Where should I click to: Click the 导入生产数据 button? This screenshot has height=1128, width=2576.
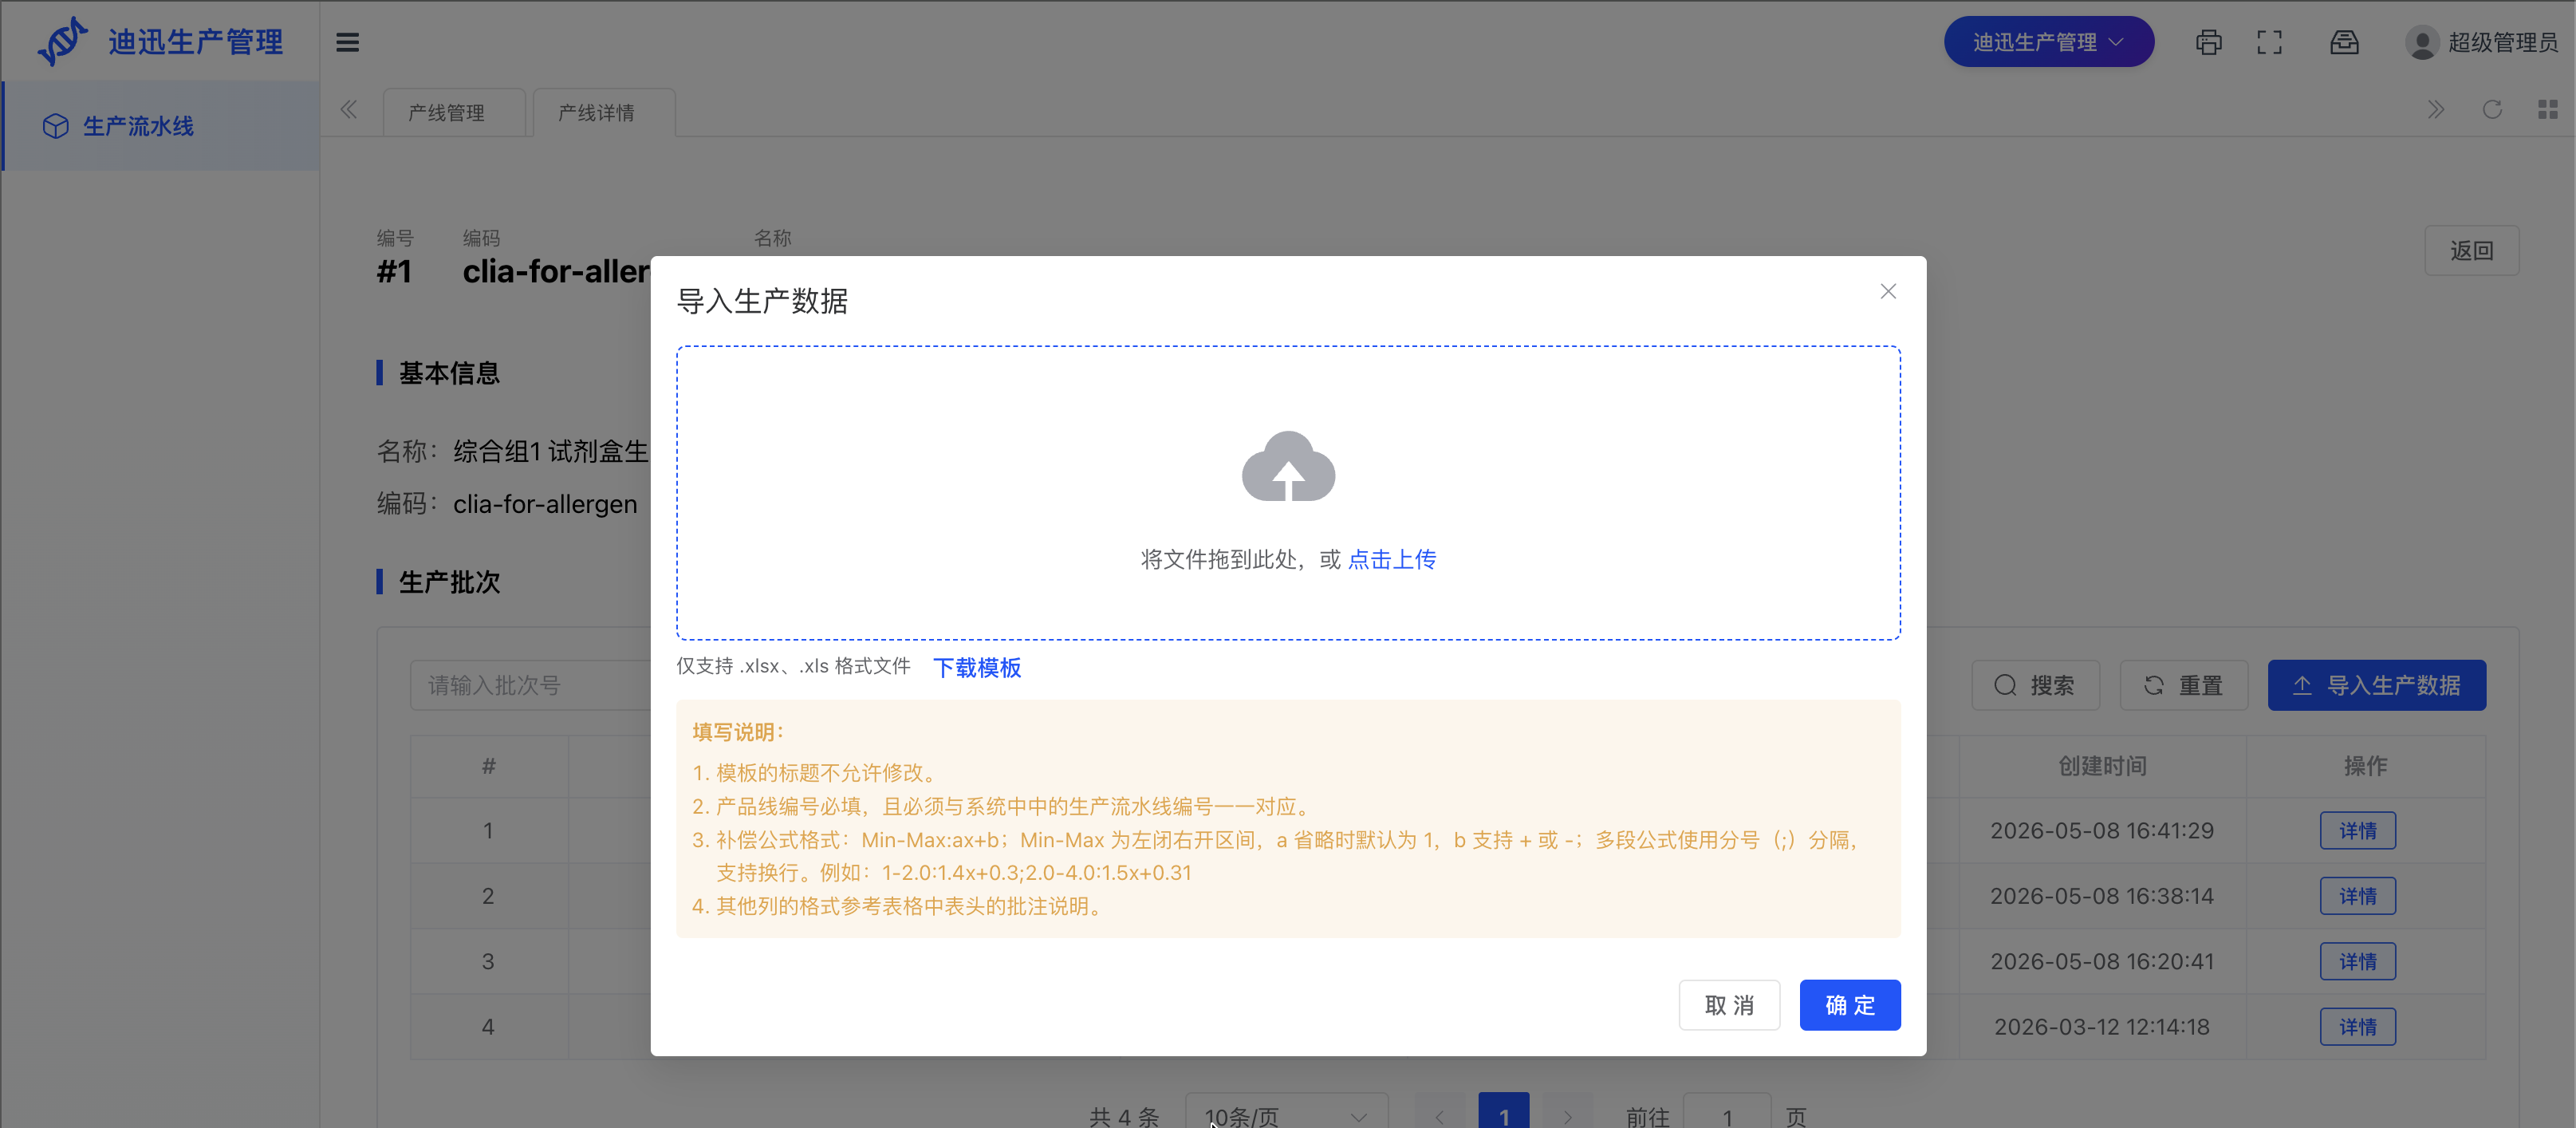[2376, 685]
